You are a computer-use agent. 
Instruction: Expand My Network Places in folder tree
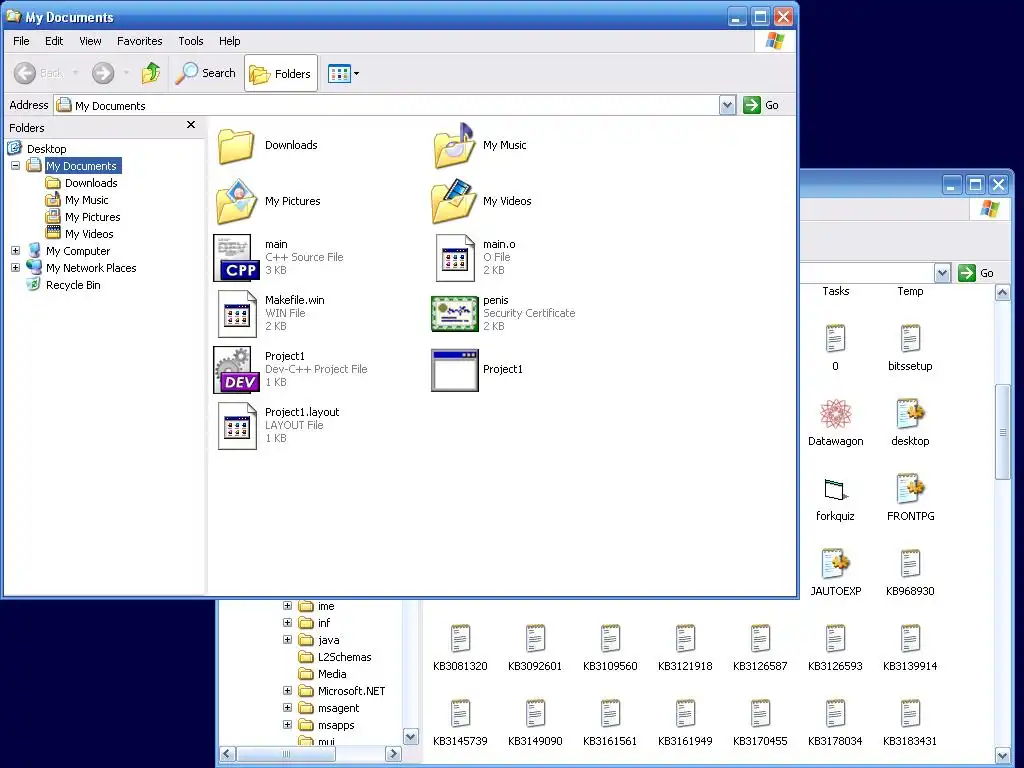[x=16, y=268]
